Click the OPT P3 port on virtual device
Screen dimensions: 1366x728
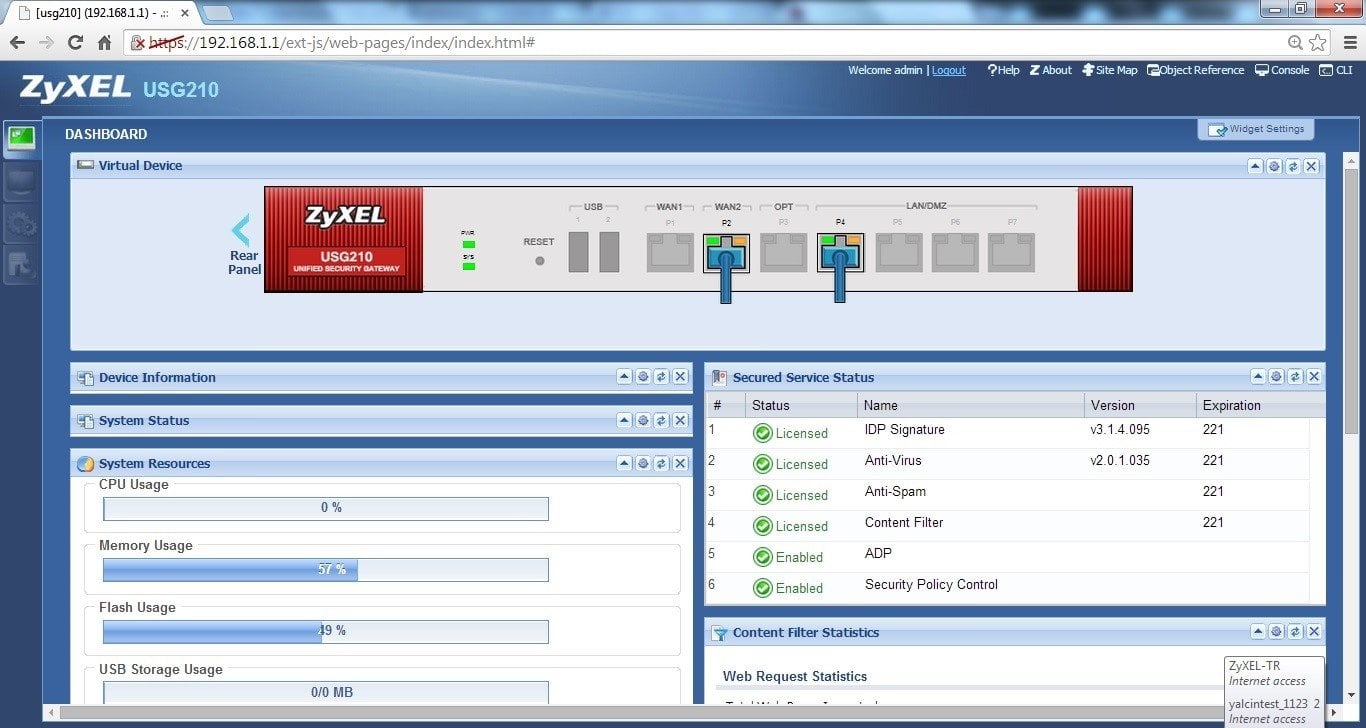click(783, 252)
